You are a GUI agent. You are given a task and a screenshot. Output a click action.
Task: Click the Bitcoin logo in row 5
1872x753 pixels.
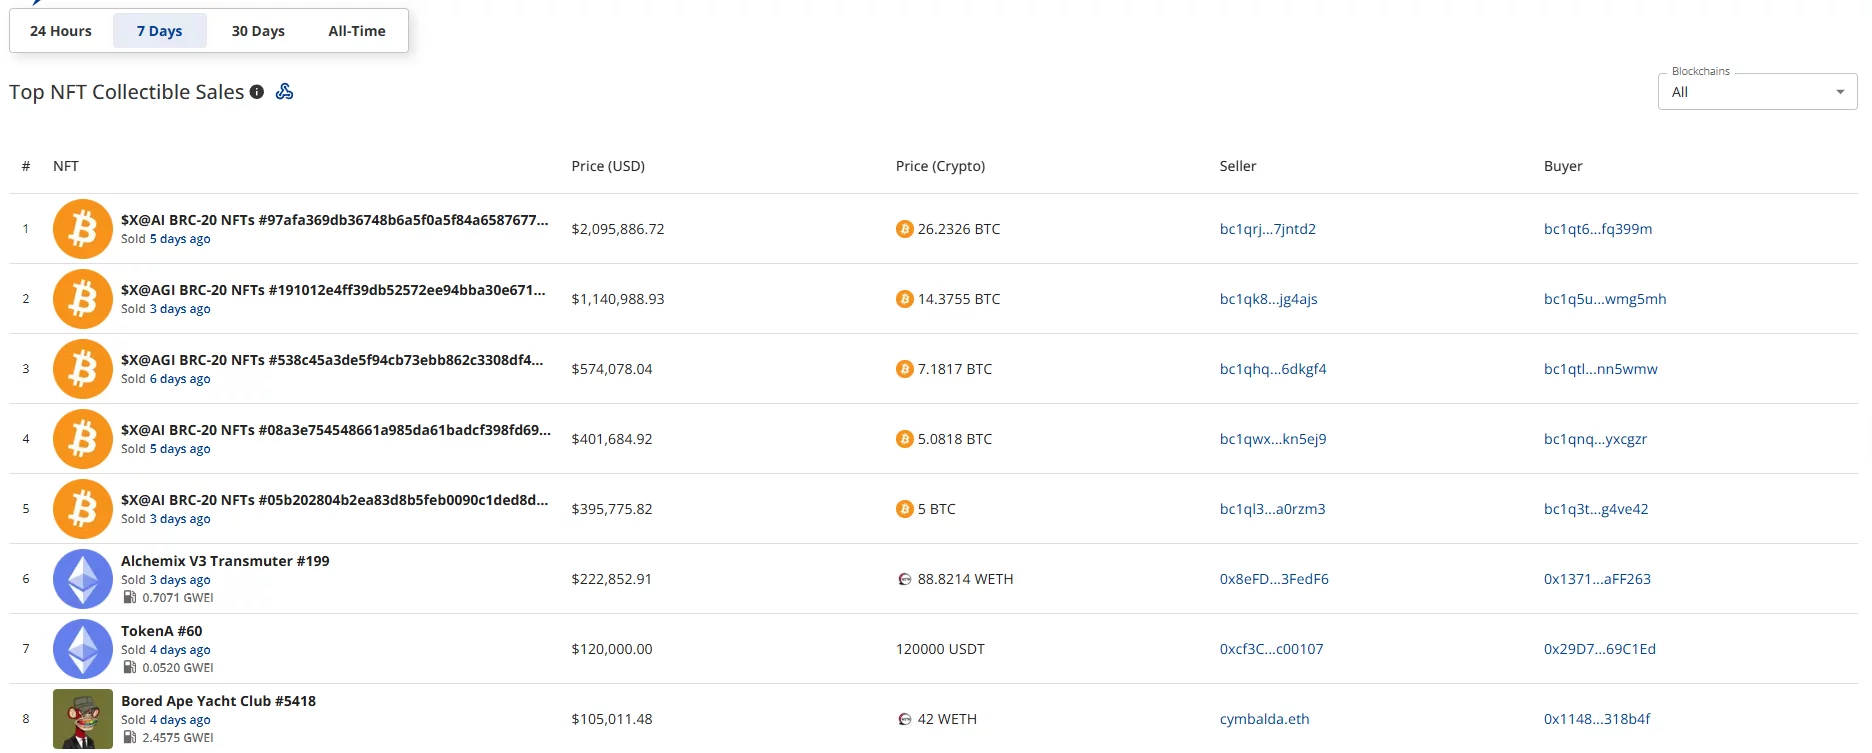83,509
